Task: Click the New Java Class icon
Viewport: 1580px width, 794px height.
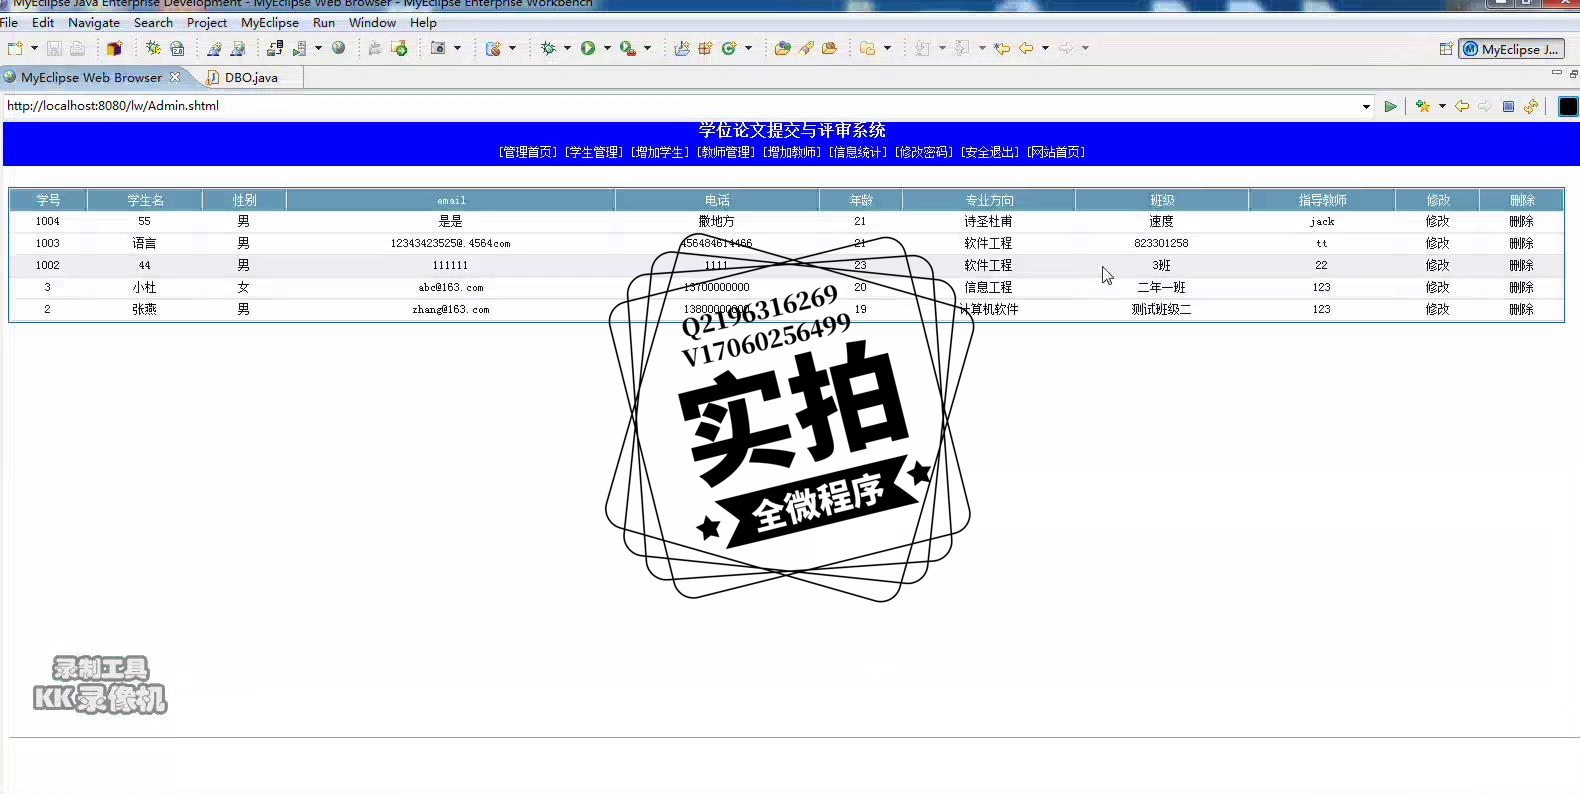Action: 729,48
